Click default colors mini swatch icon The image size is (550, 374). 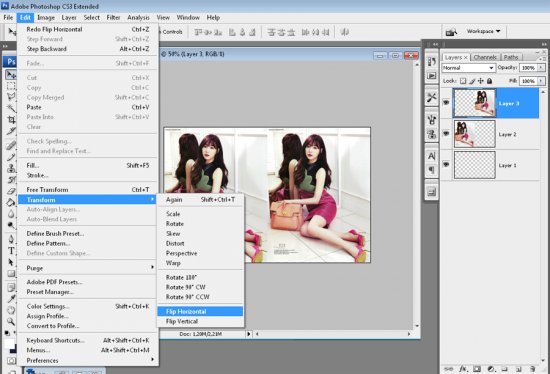pos(7,333)
